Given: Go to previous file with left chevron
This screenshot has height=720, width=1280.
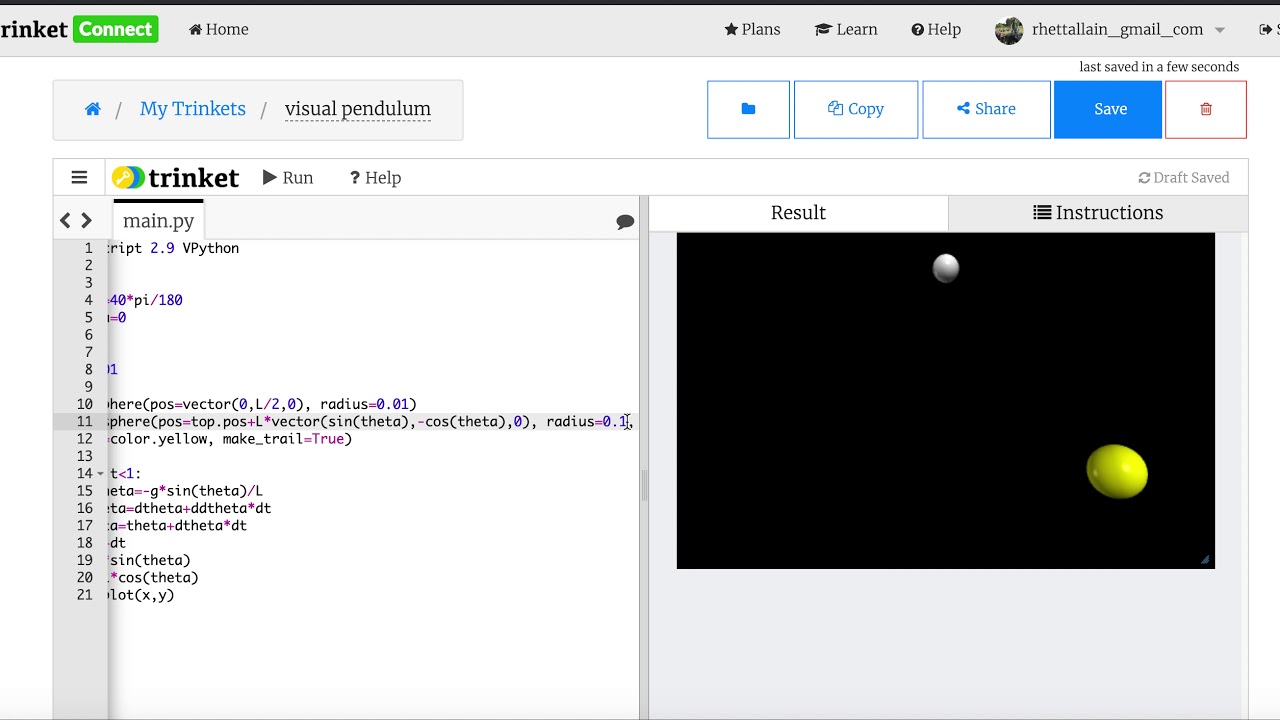Looking at the screenshot, I should click(66, 221).
